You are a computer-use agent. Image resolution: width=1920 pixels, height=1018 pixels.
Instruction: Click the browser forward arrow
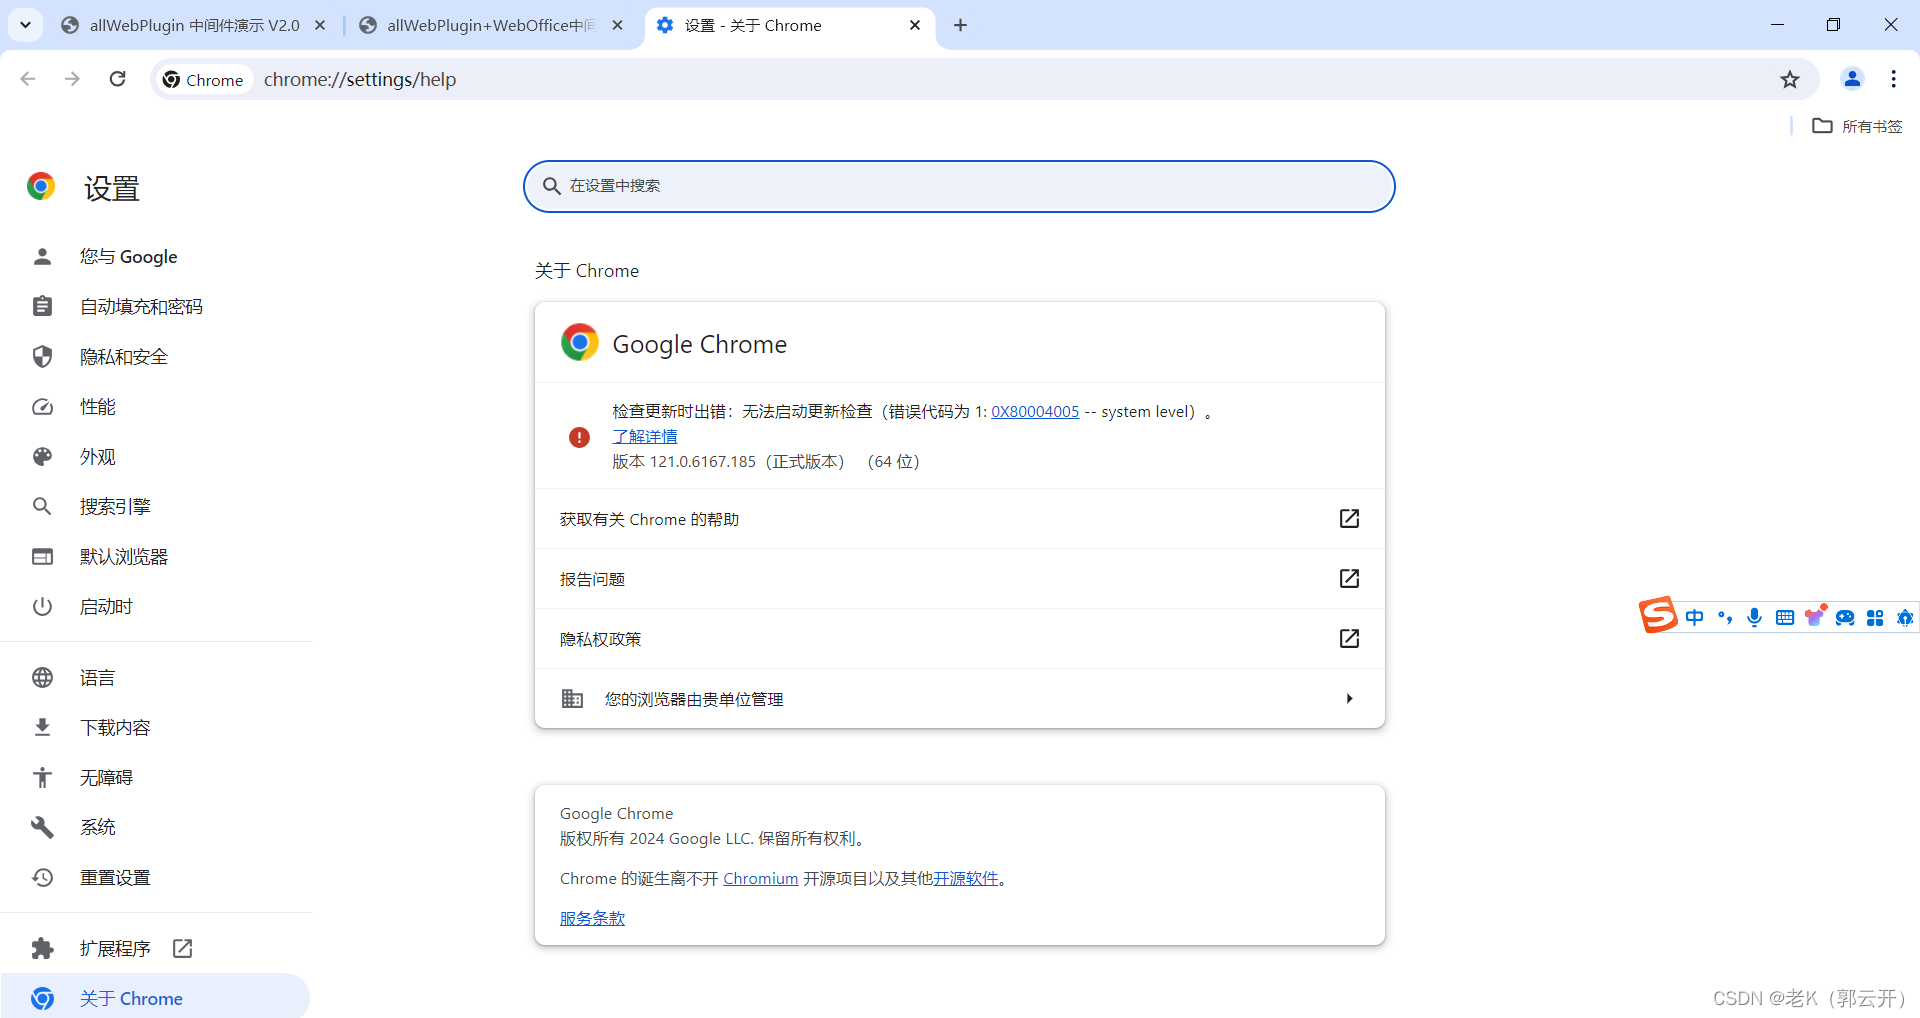72,79
